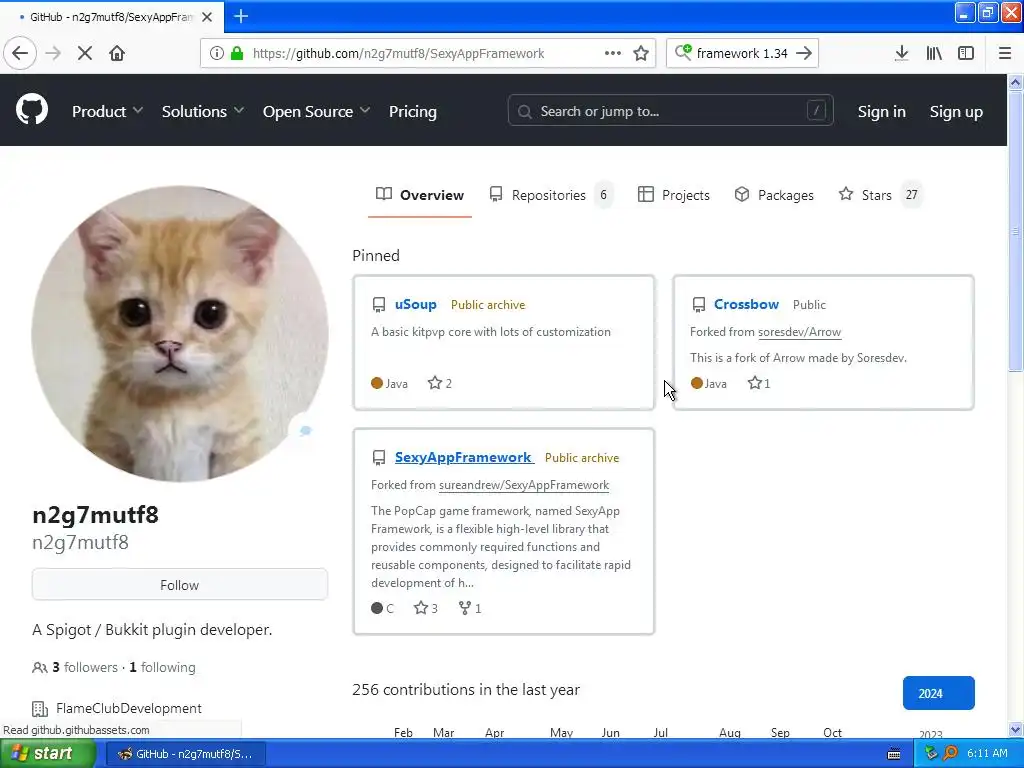Toggle the sidebar view icon
1024x768 pixels.
point(966,53)
